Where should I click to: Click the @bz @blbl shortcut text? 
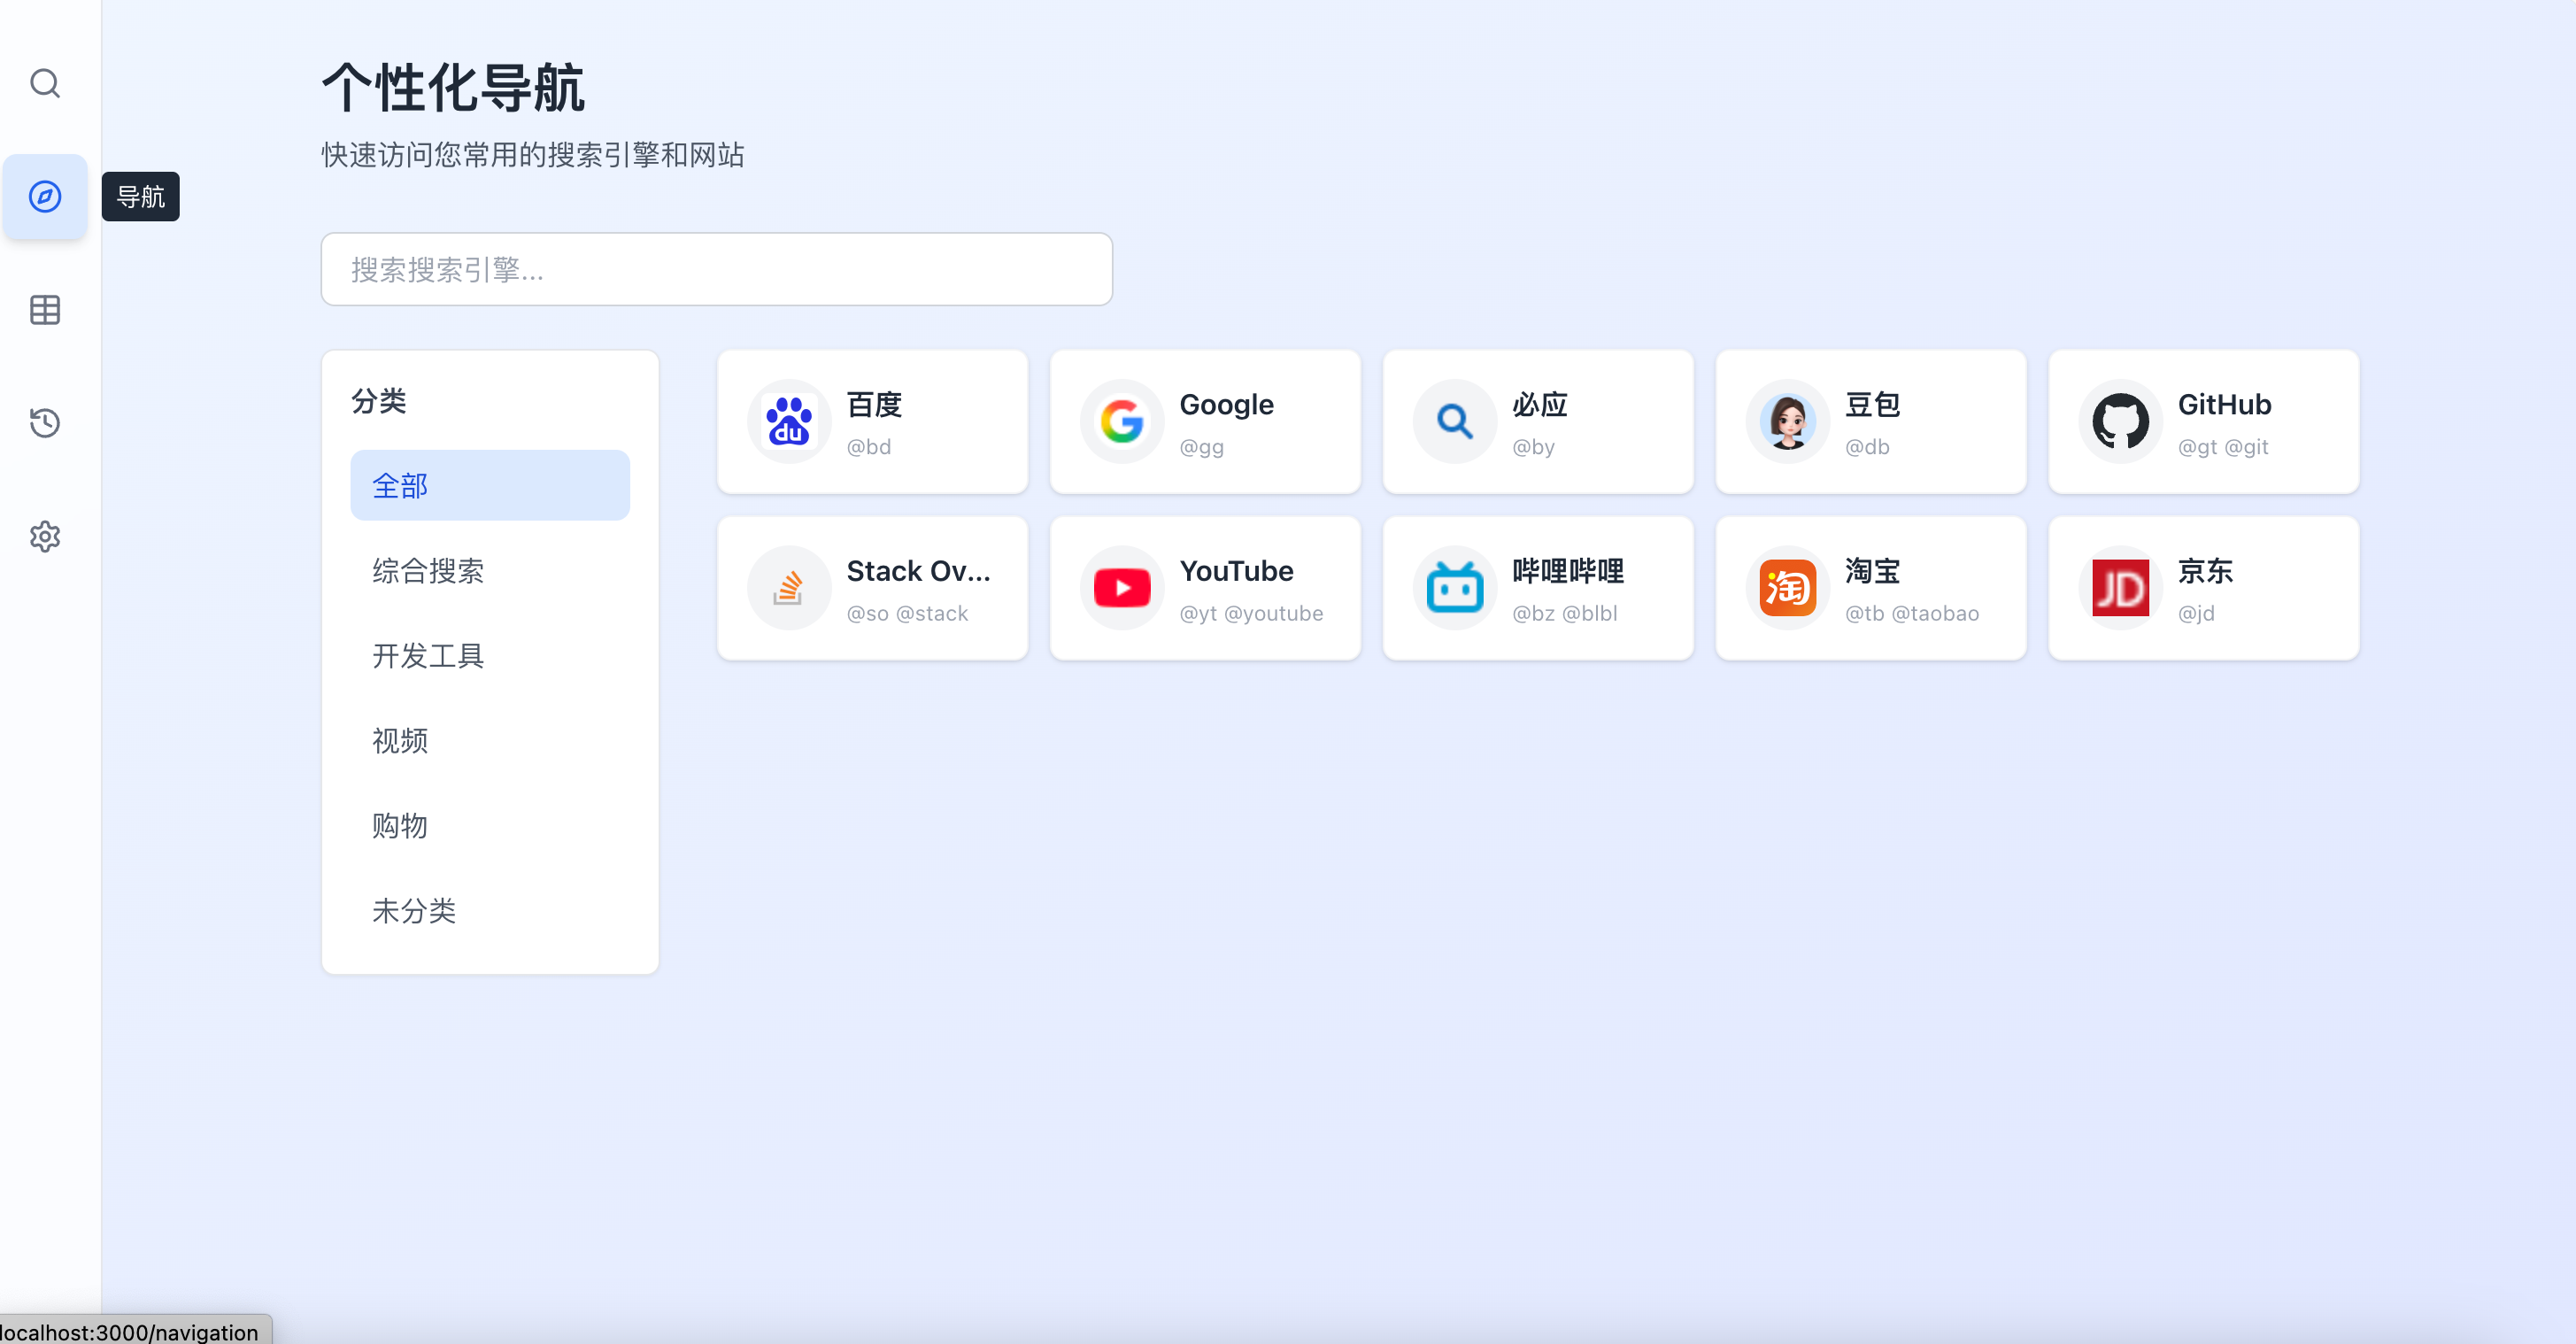tap(1565, 614)
